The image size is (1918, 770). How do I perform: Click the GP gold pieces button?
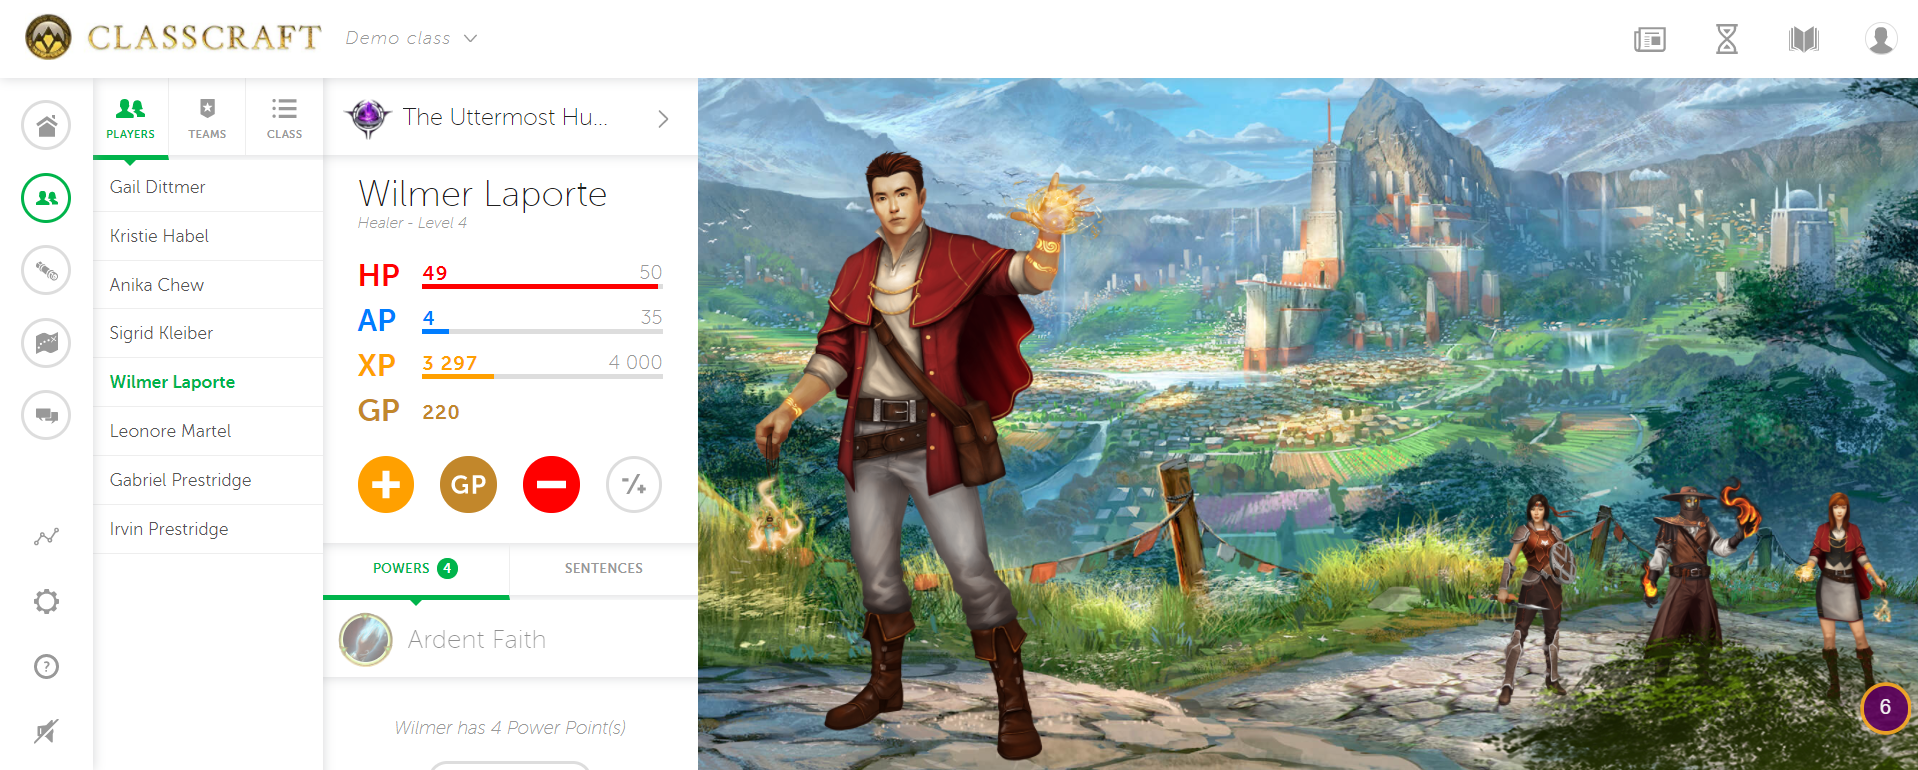click(x=468, y=485)
